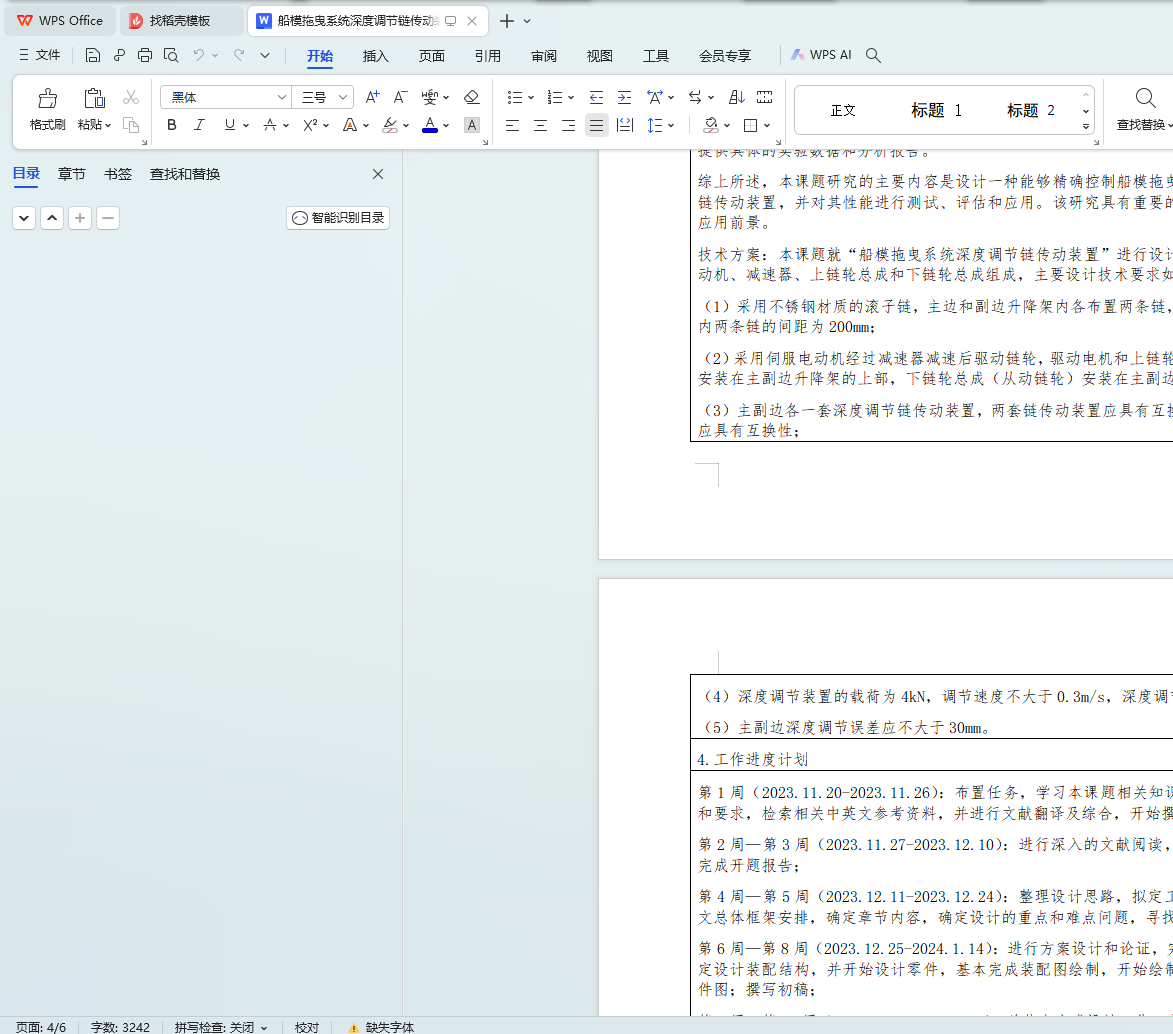Click the Borders icon
This screenshot has height=1034, width=1173.
coord(750,125)
